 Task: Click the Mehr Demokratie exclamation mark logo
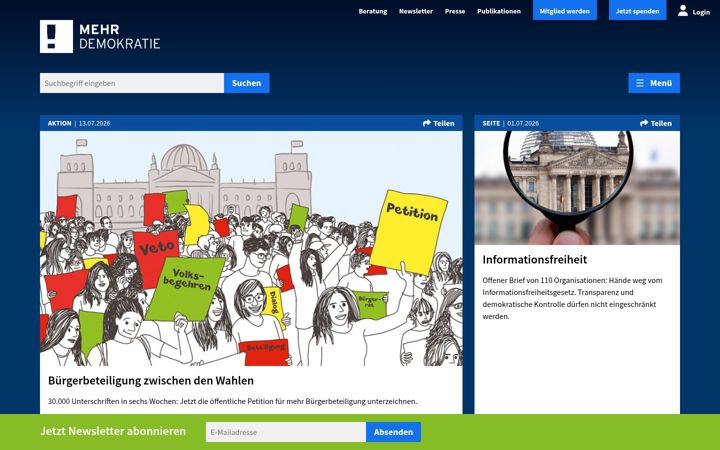coord(56,36)
